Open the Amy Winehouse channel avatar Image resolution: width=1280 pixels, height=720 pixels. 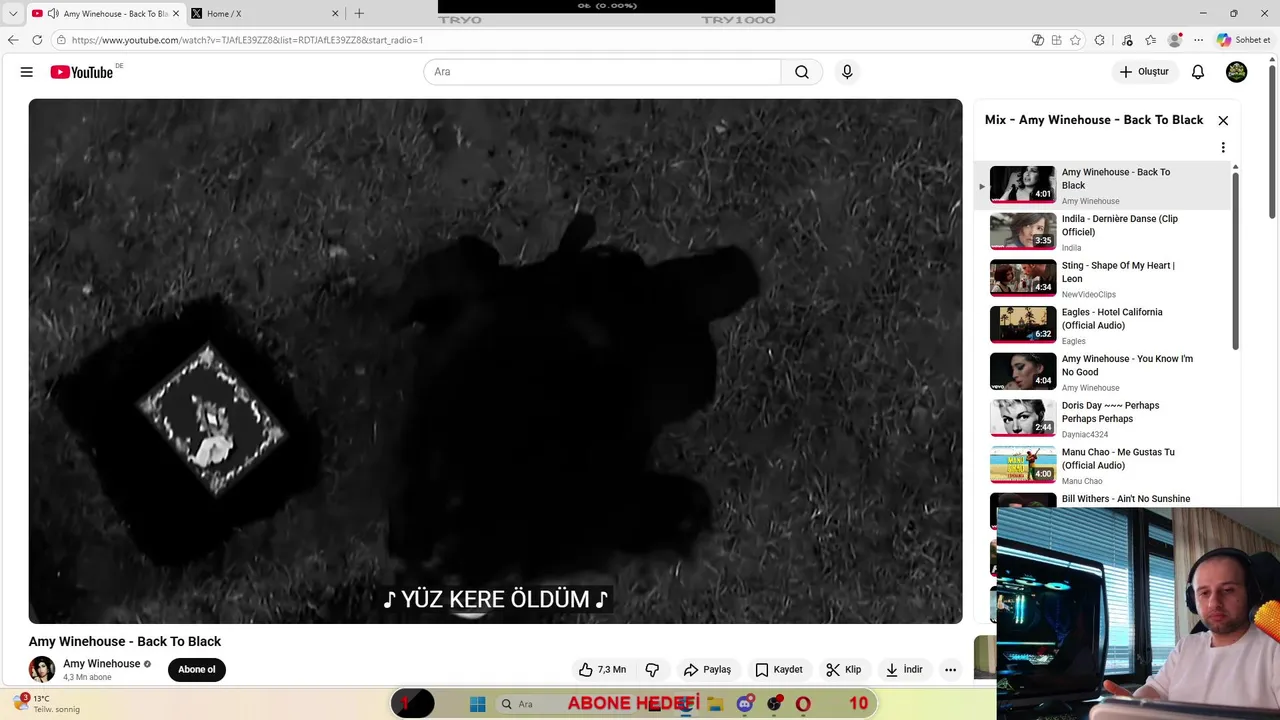42,669
